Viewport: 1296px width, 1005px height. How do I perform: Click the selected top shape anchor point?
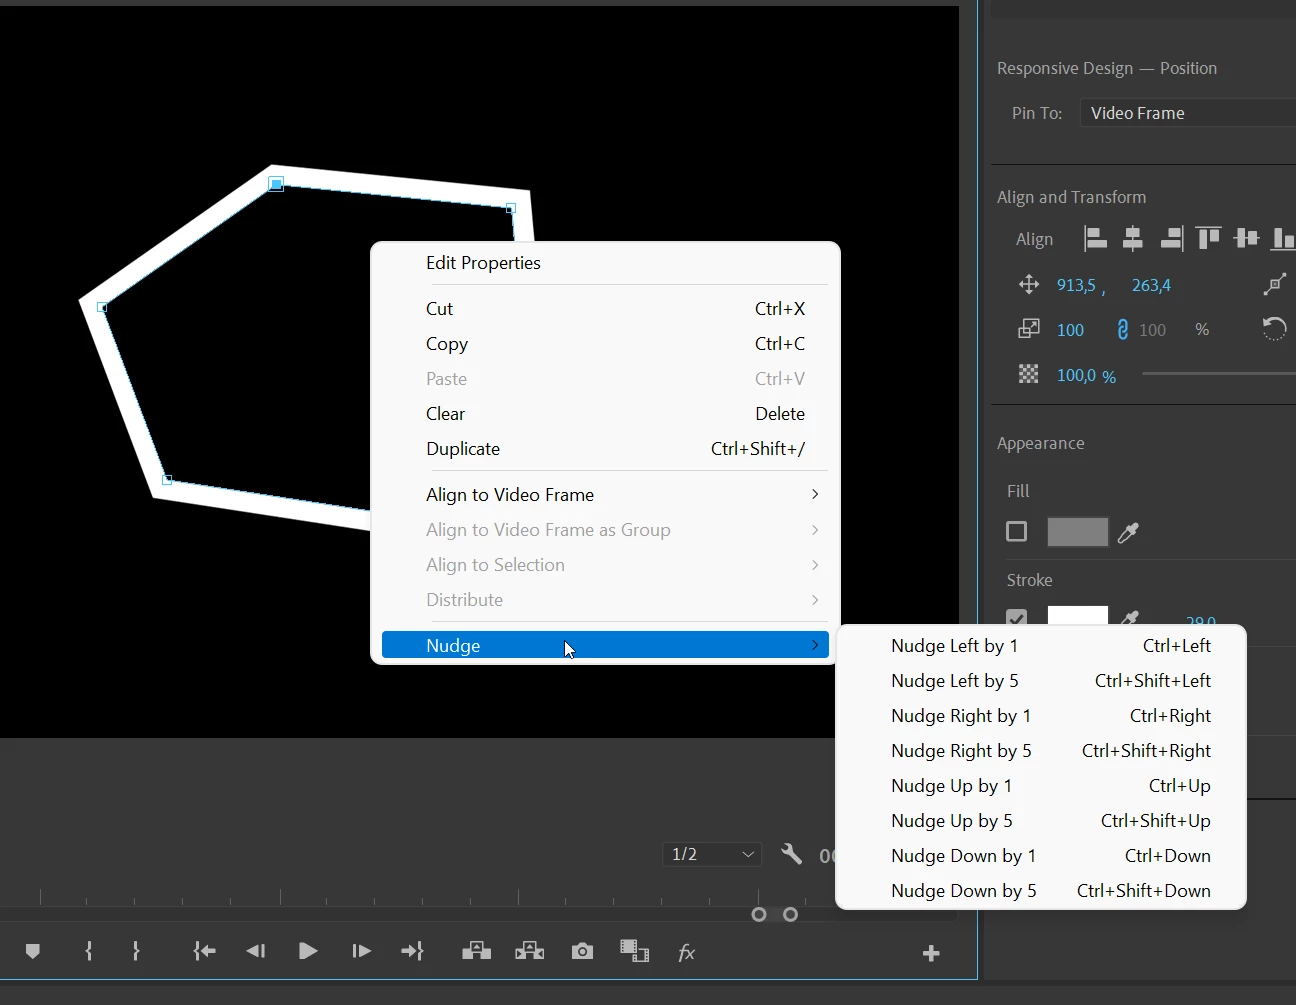[277, 184]
